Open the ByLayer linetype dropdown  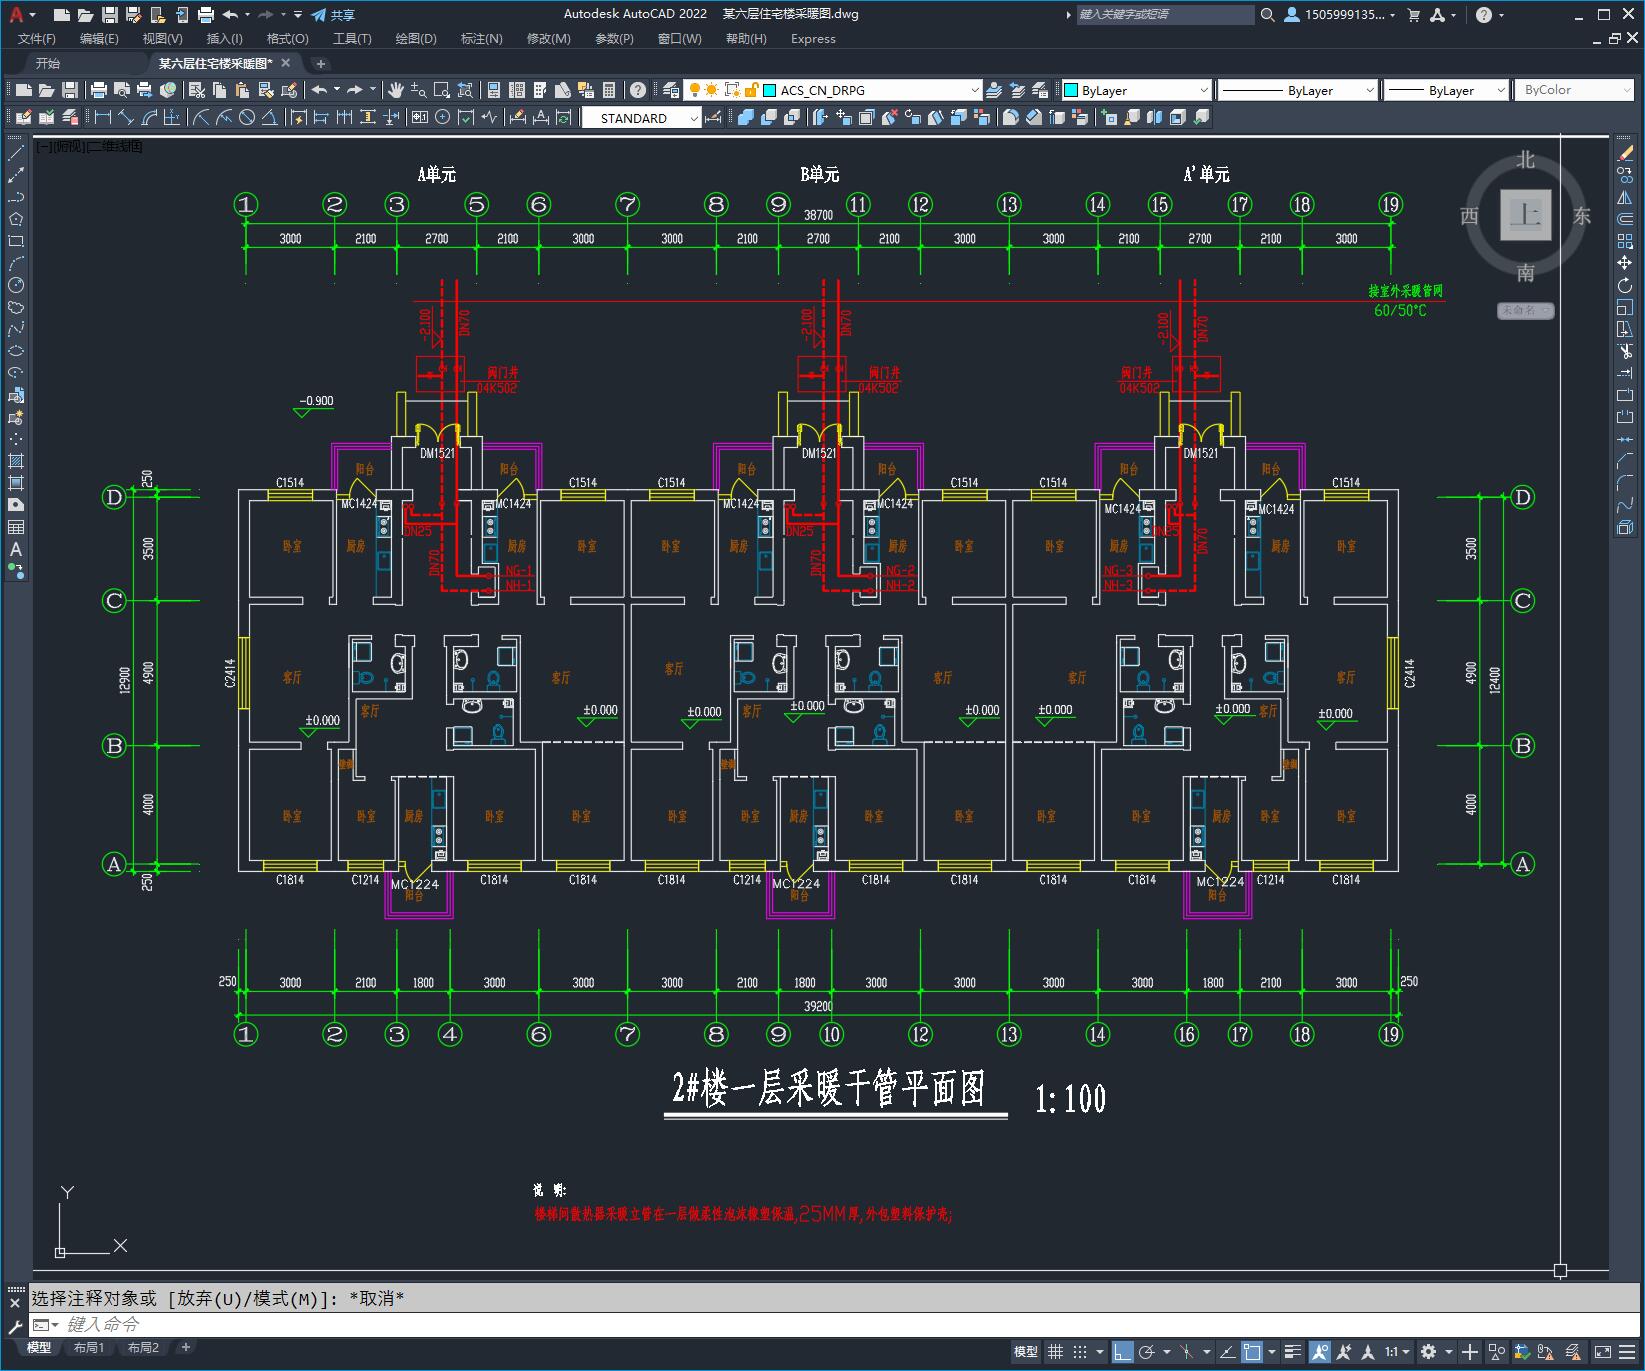click(1298, 90)
